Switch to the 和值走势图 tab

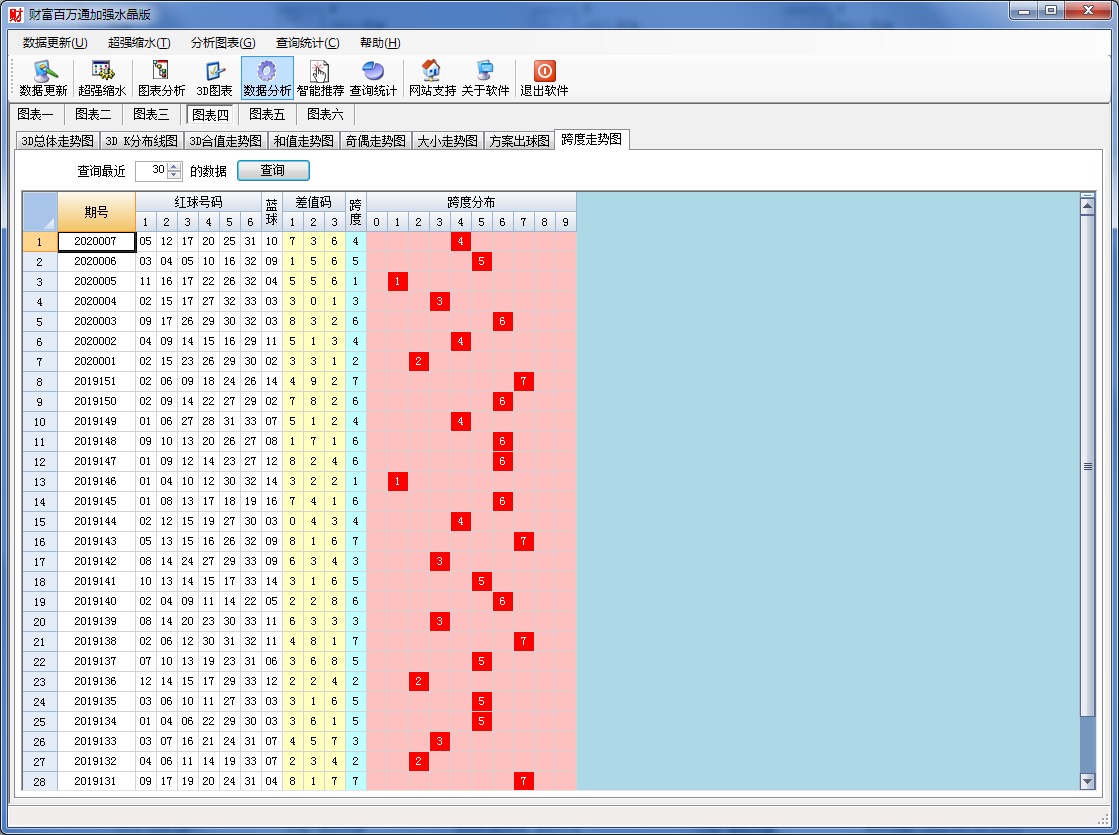[303, 141]
